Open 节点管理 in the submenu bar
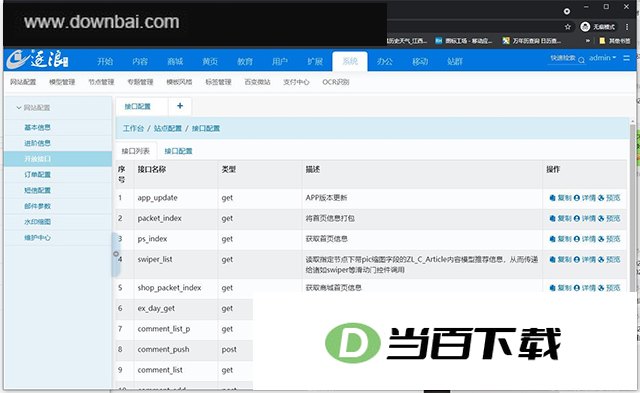The height and width of the screenshot is (393, 640). pyautogui.click(x=101, y=82)
